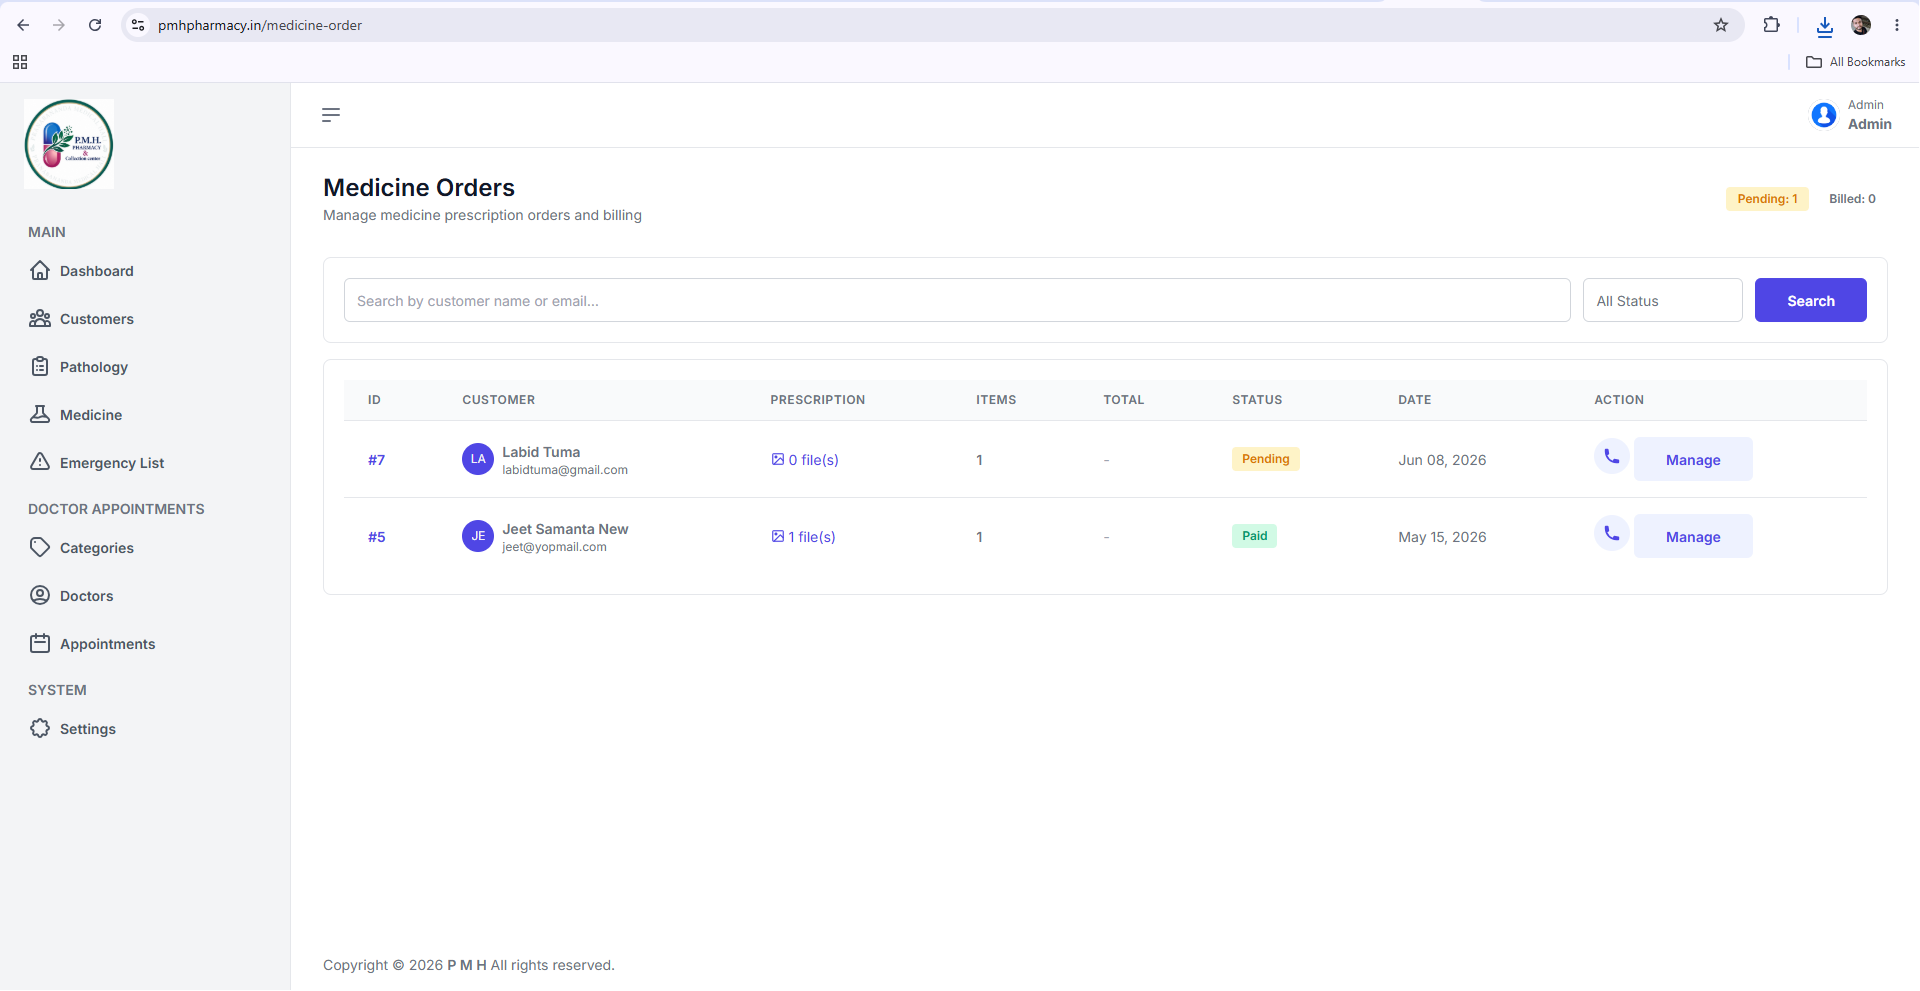Open the All Status dropdown
Image resolution: width=1920 pixels, height=991 pixels.
pos(1662,300)
